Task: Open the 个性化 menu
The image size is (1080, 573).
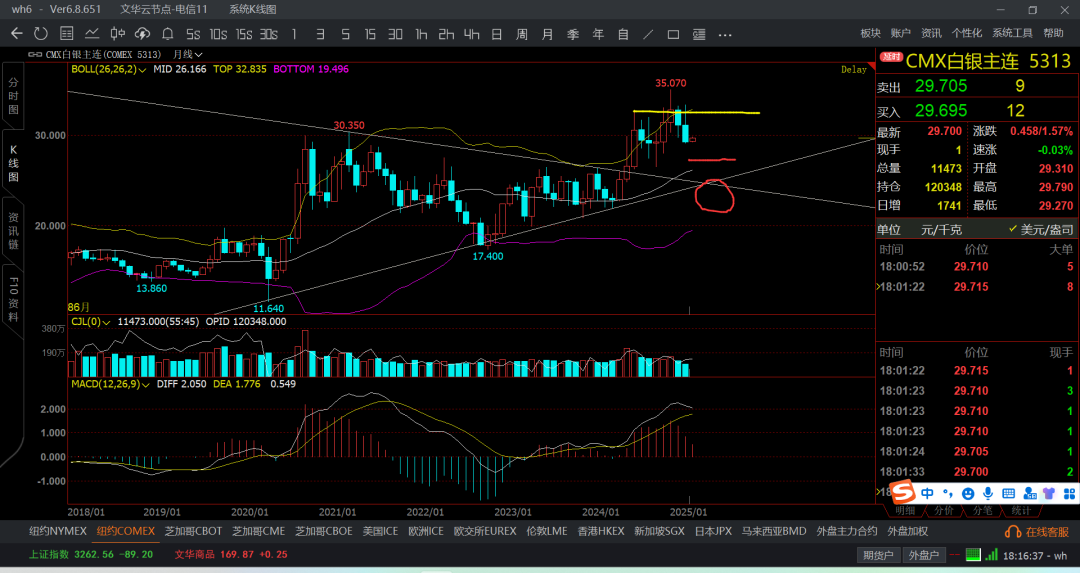Action: (x=966, y=33)
